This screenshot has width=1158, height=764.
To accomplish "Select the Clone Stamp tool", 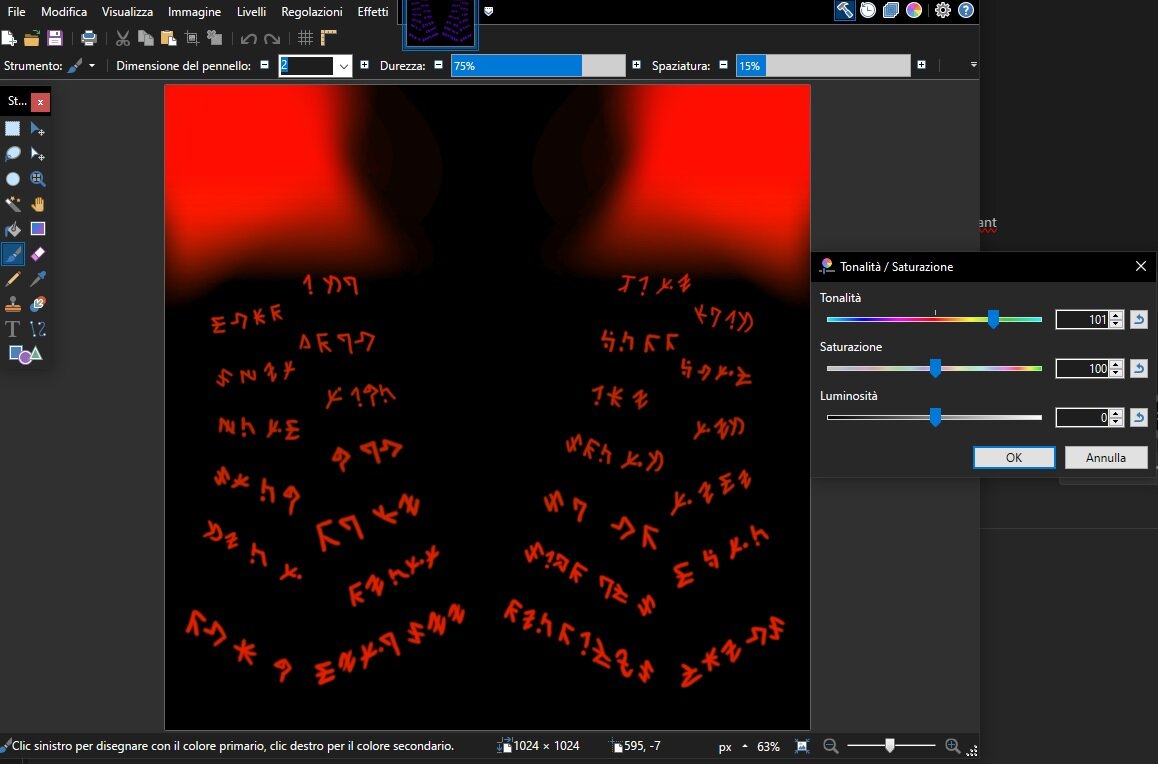I will coord(13,304).
